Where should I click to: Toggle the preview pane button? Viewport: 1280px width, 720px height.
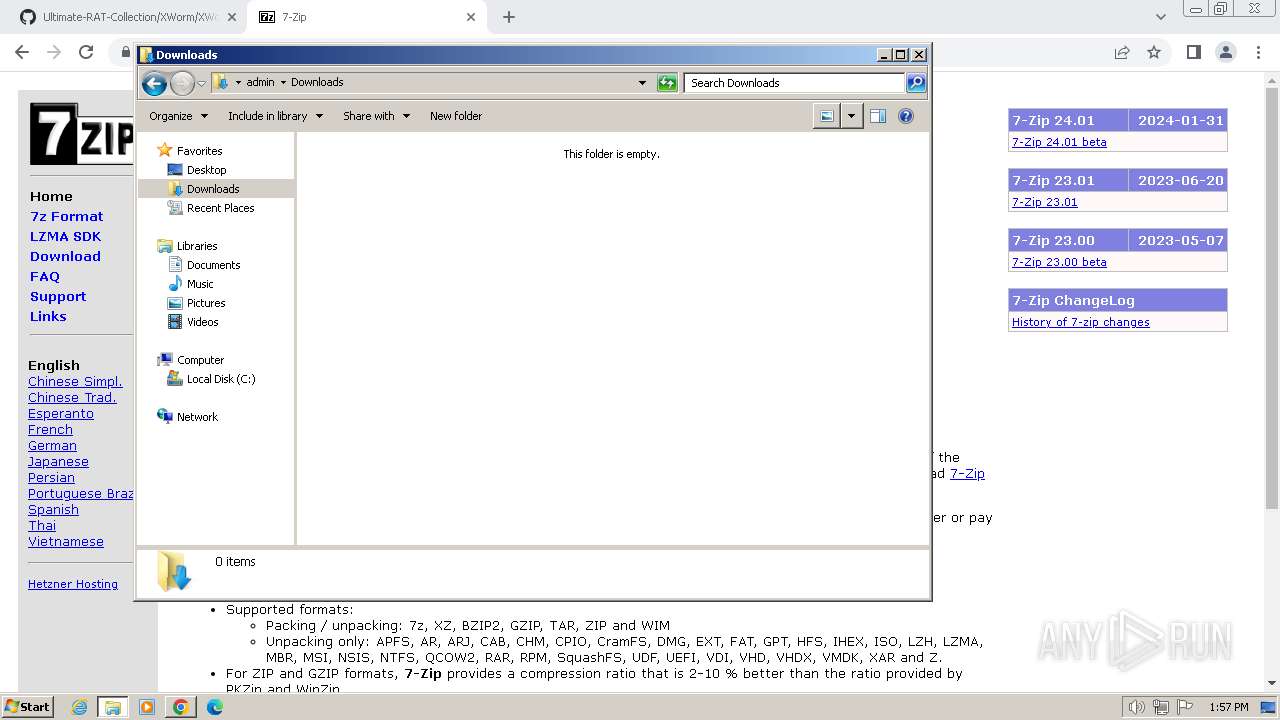(878, 116)
